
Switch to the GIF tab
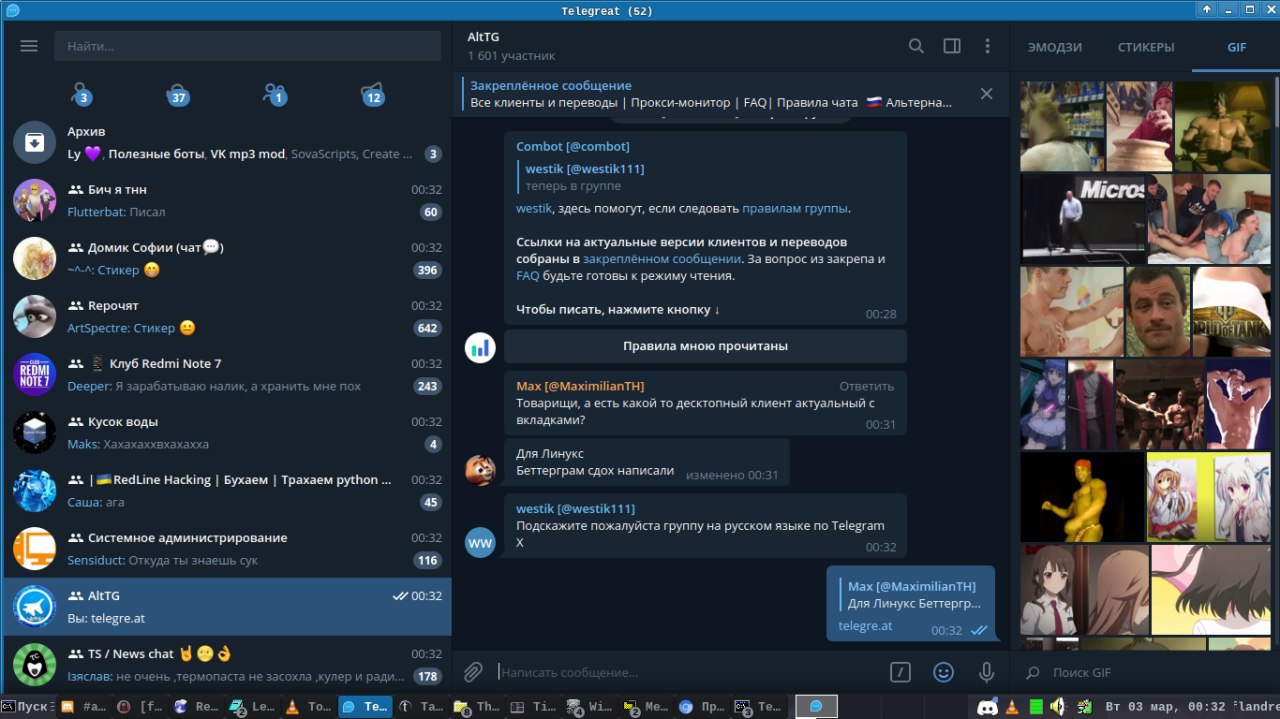point(1237,47)
